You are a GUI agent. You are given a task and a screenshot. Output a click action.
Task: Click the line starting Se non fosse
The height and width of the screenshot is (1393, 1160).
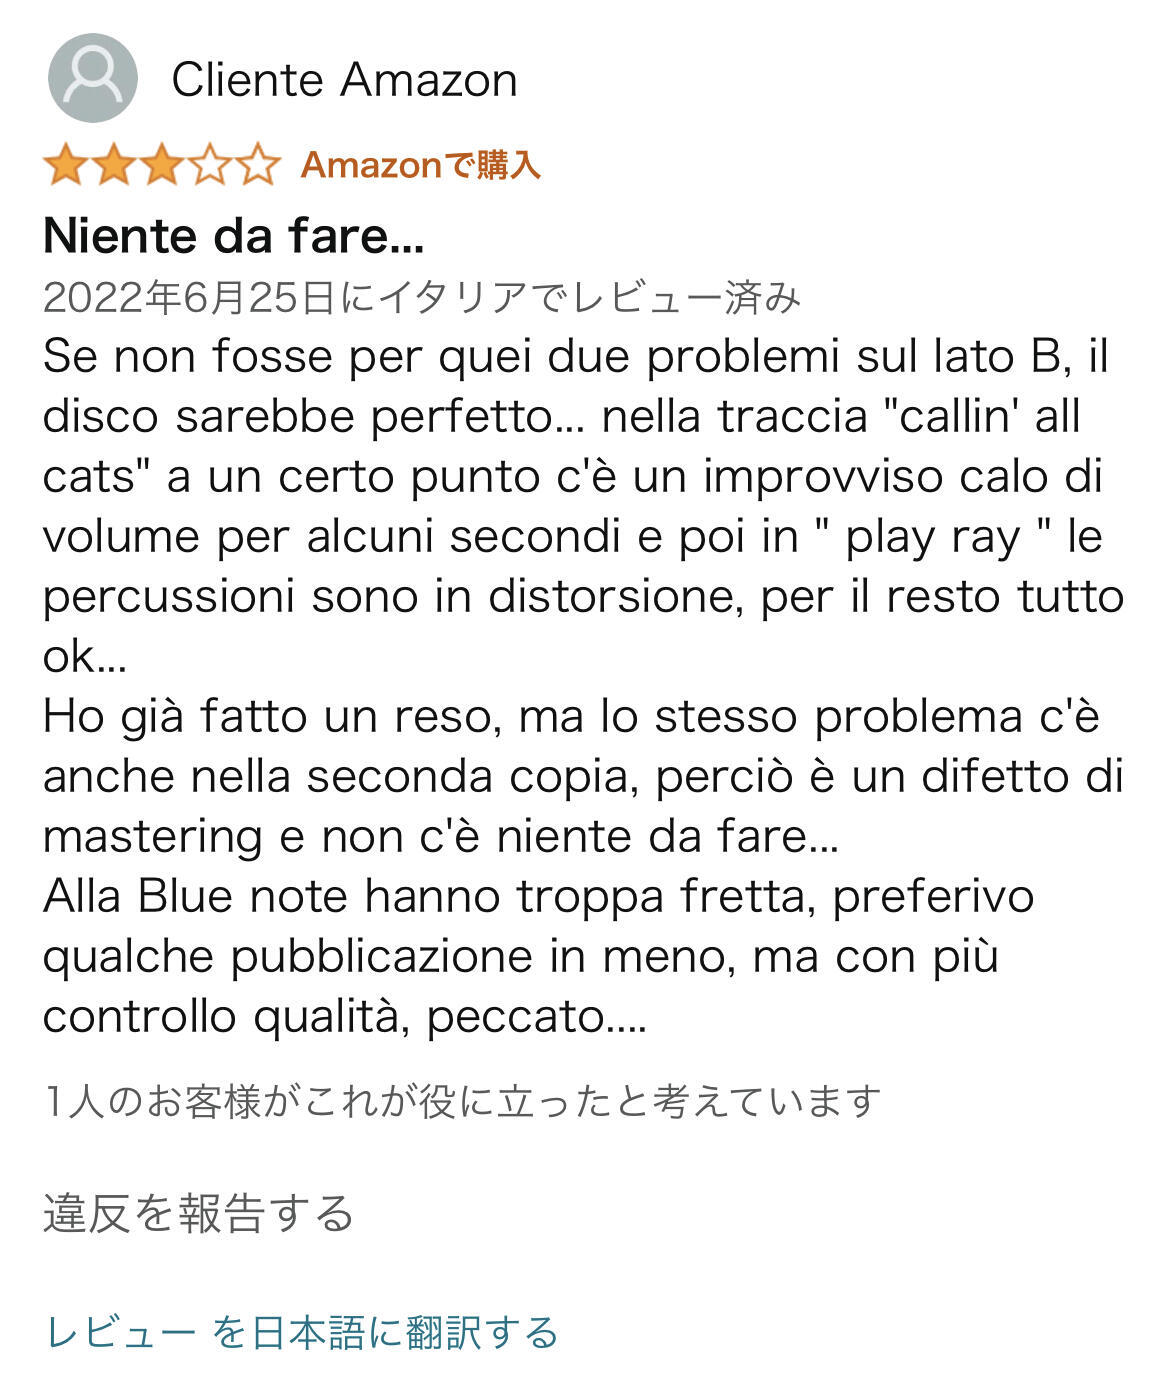[x=575, y=357]
